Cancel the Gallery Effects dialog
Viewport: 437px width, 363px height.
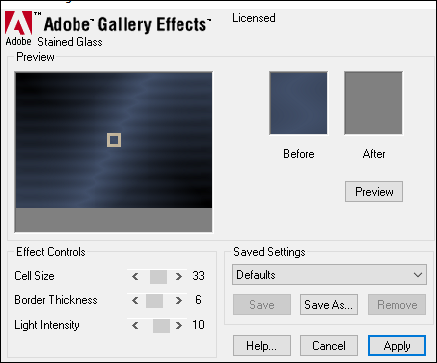pos(329,346)
